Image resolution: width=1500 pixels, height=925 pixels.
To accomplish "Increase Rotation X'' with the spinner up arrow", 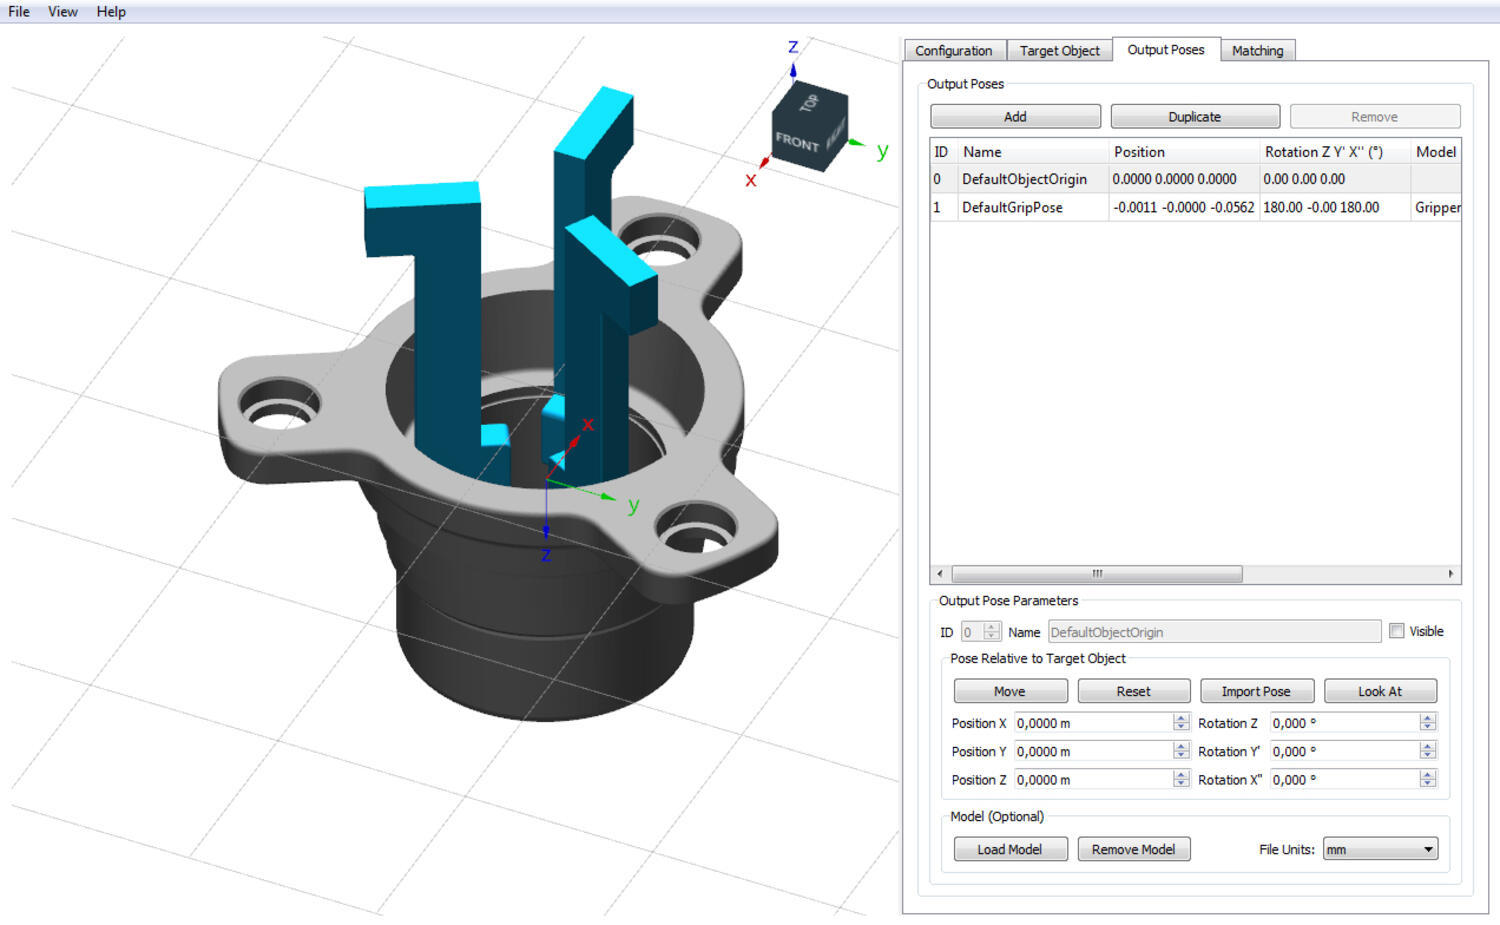I will click(1428, 775).
